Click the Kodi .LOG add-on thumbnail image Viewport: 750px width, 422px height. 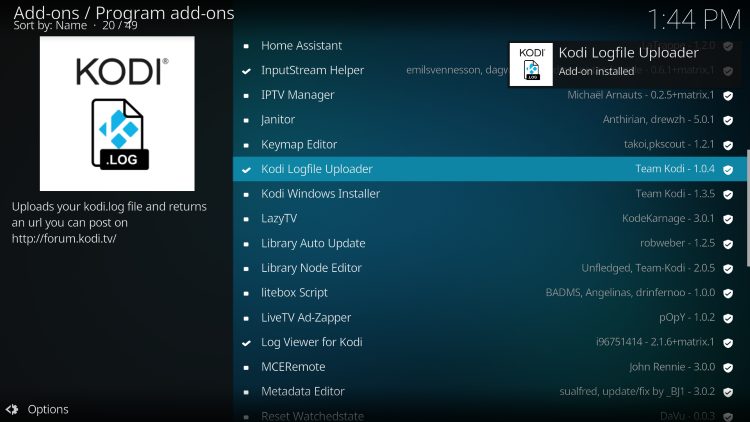(117, 114)
